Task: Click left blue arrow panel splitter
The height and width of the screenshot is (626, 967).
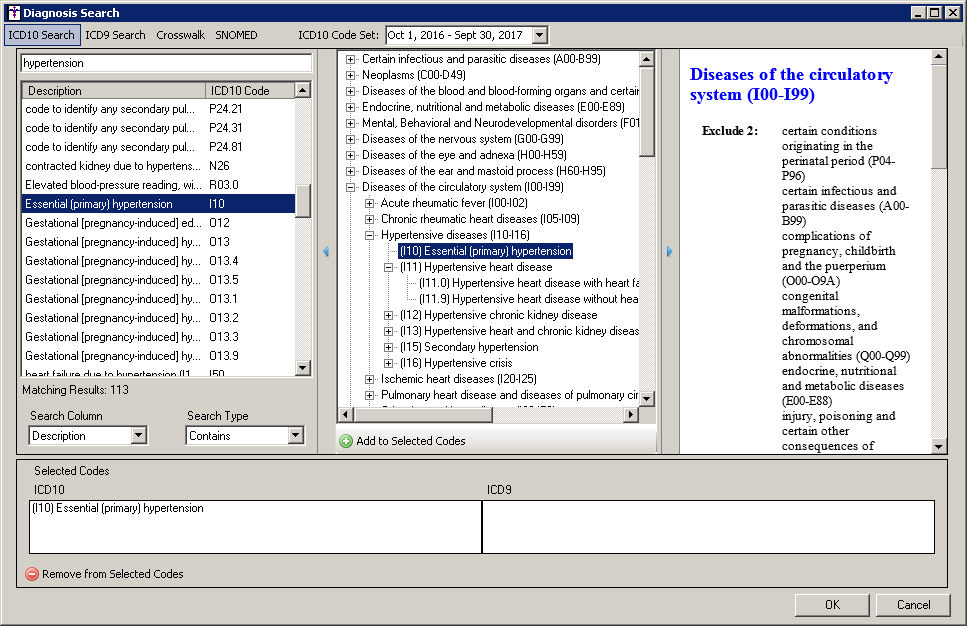Action: [x=325, y=252]
